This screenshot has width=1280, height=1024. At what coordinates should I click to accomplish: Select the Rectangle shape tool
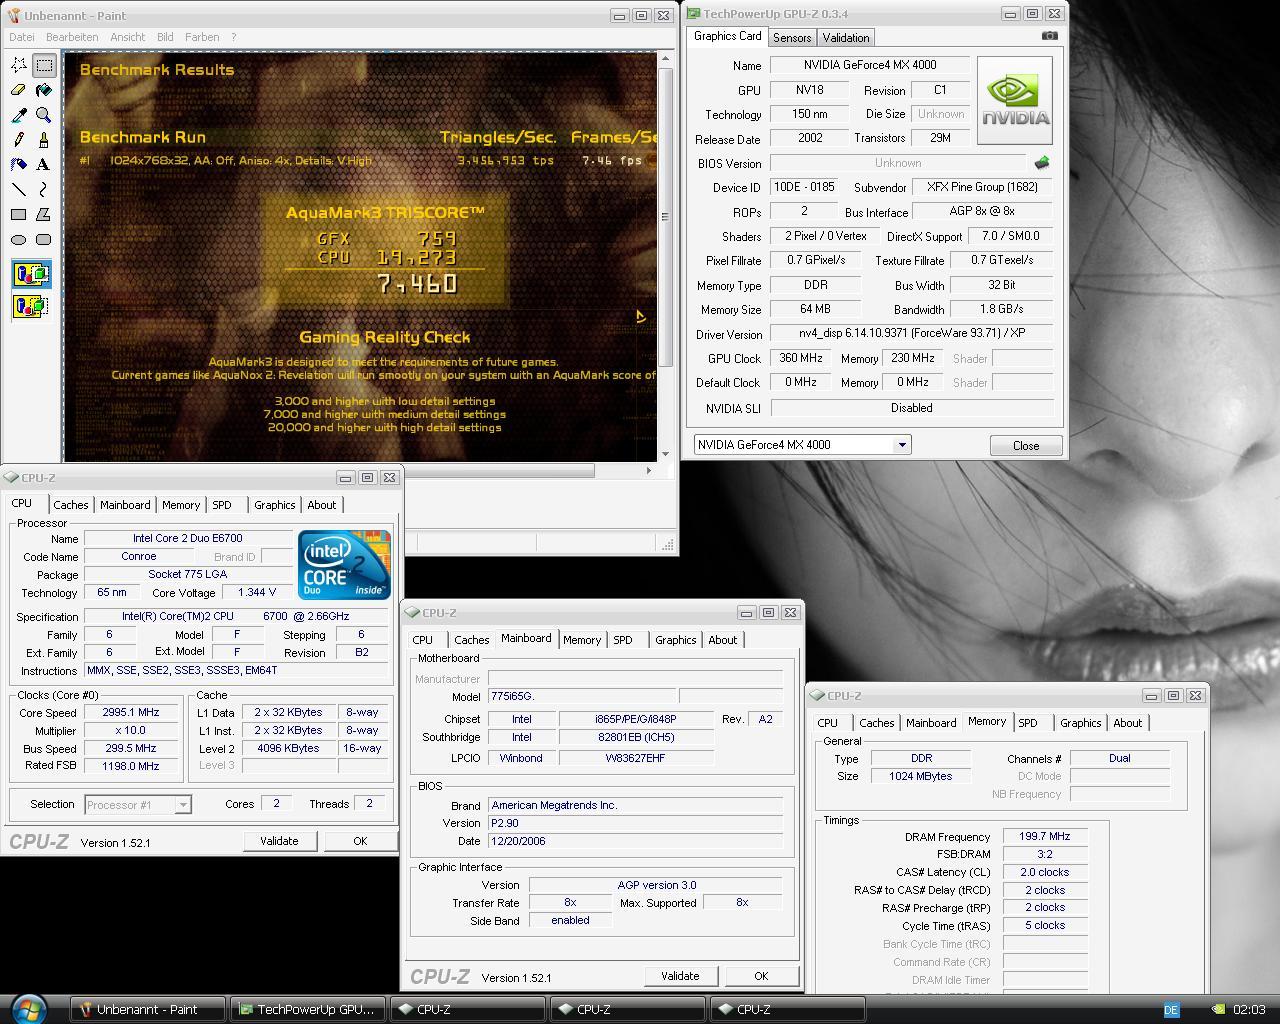point(19,214)
